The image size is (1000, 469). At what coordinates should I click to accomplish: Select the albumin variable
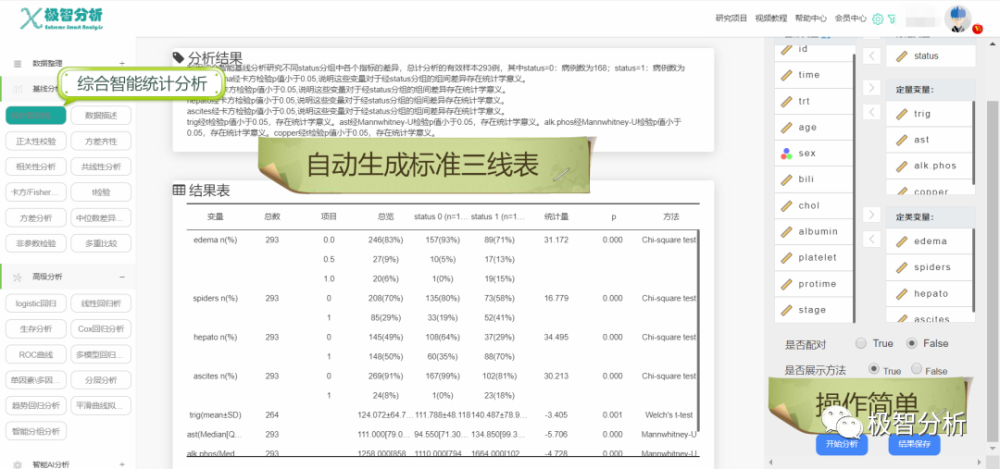814,232
